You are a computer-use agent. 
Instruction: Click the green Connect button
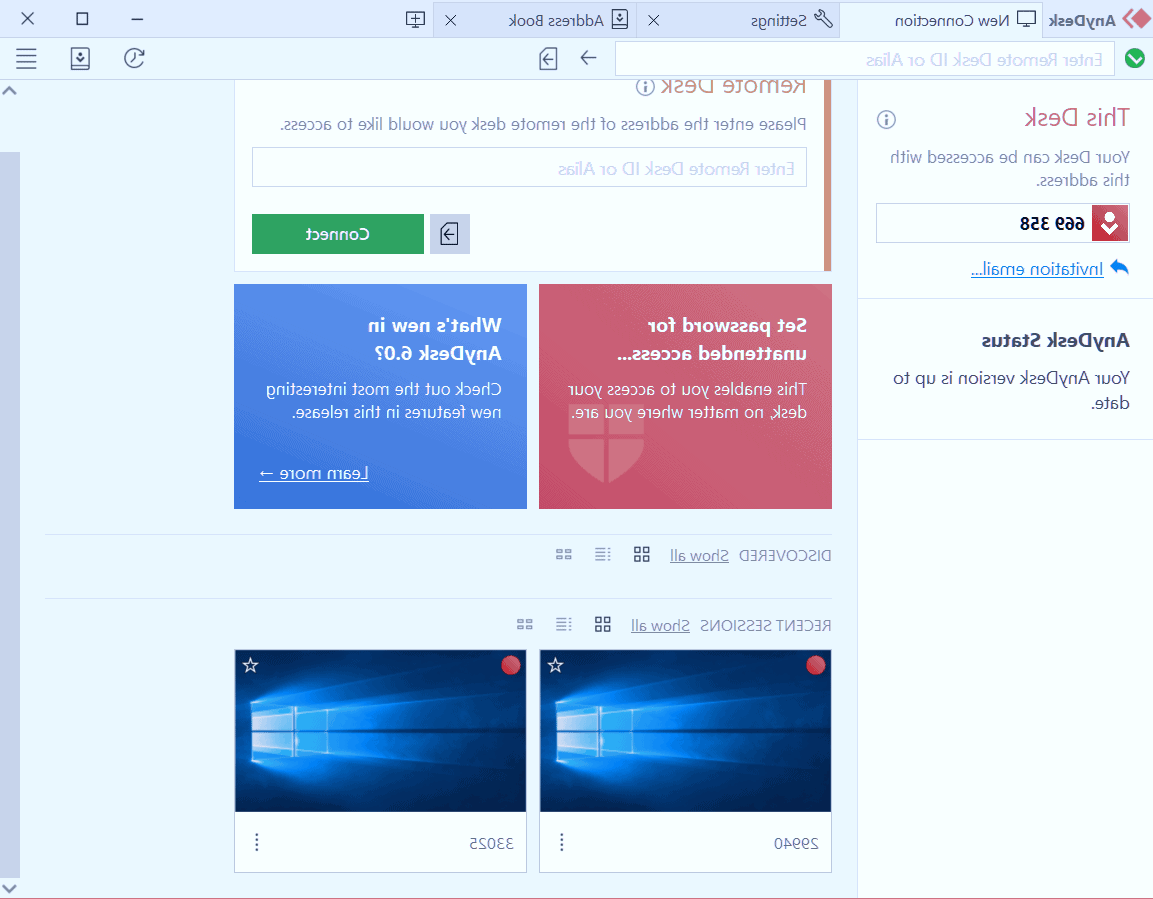point(338,233)
